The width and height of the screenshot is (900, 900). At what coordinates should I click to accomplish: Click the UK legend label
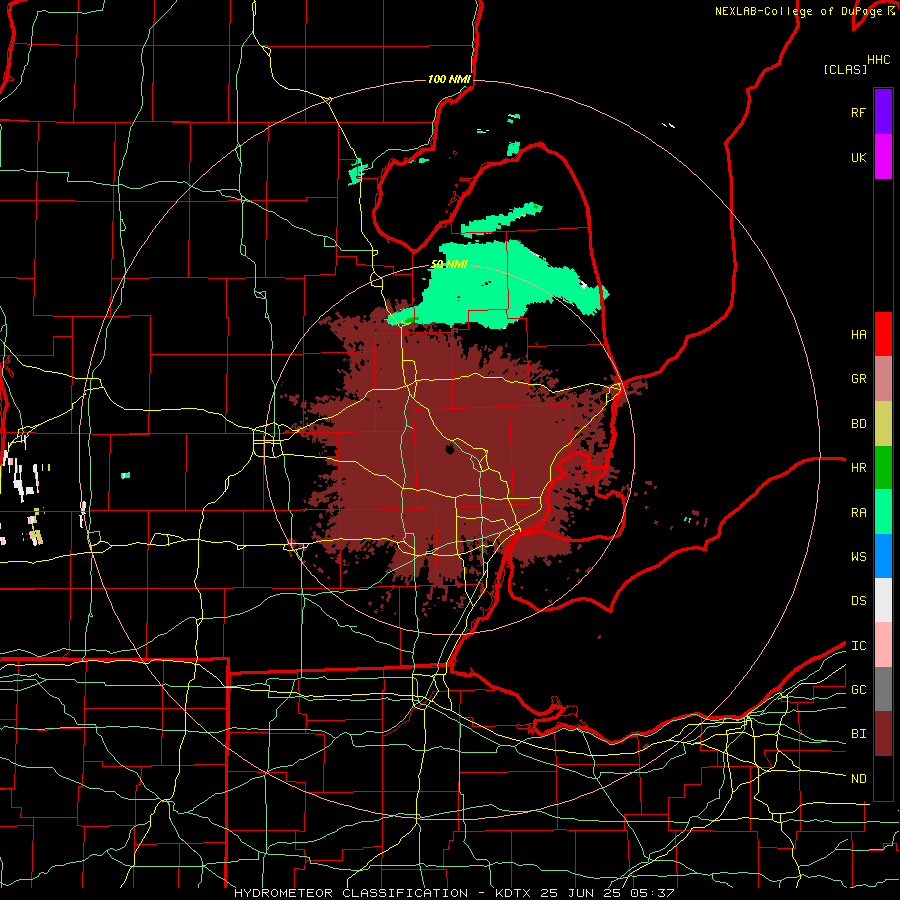858,158
